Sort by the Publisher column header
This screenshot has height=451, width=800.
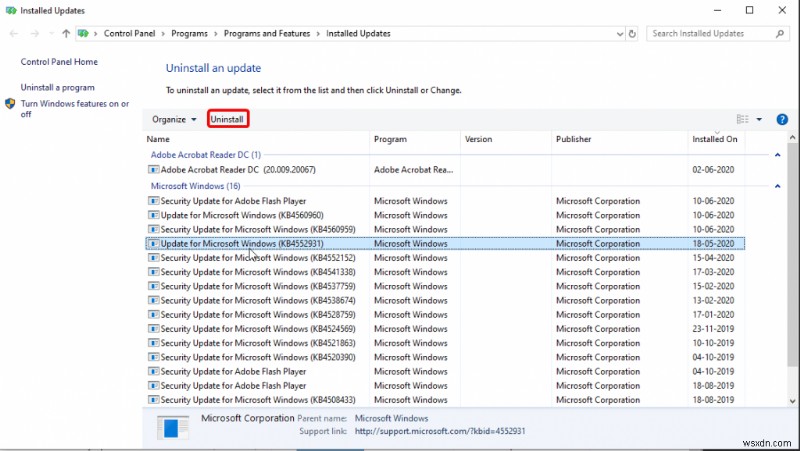pos(619,139)
